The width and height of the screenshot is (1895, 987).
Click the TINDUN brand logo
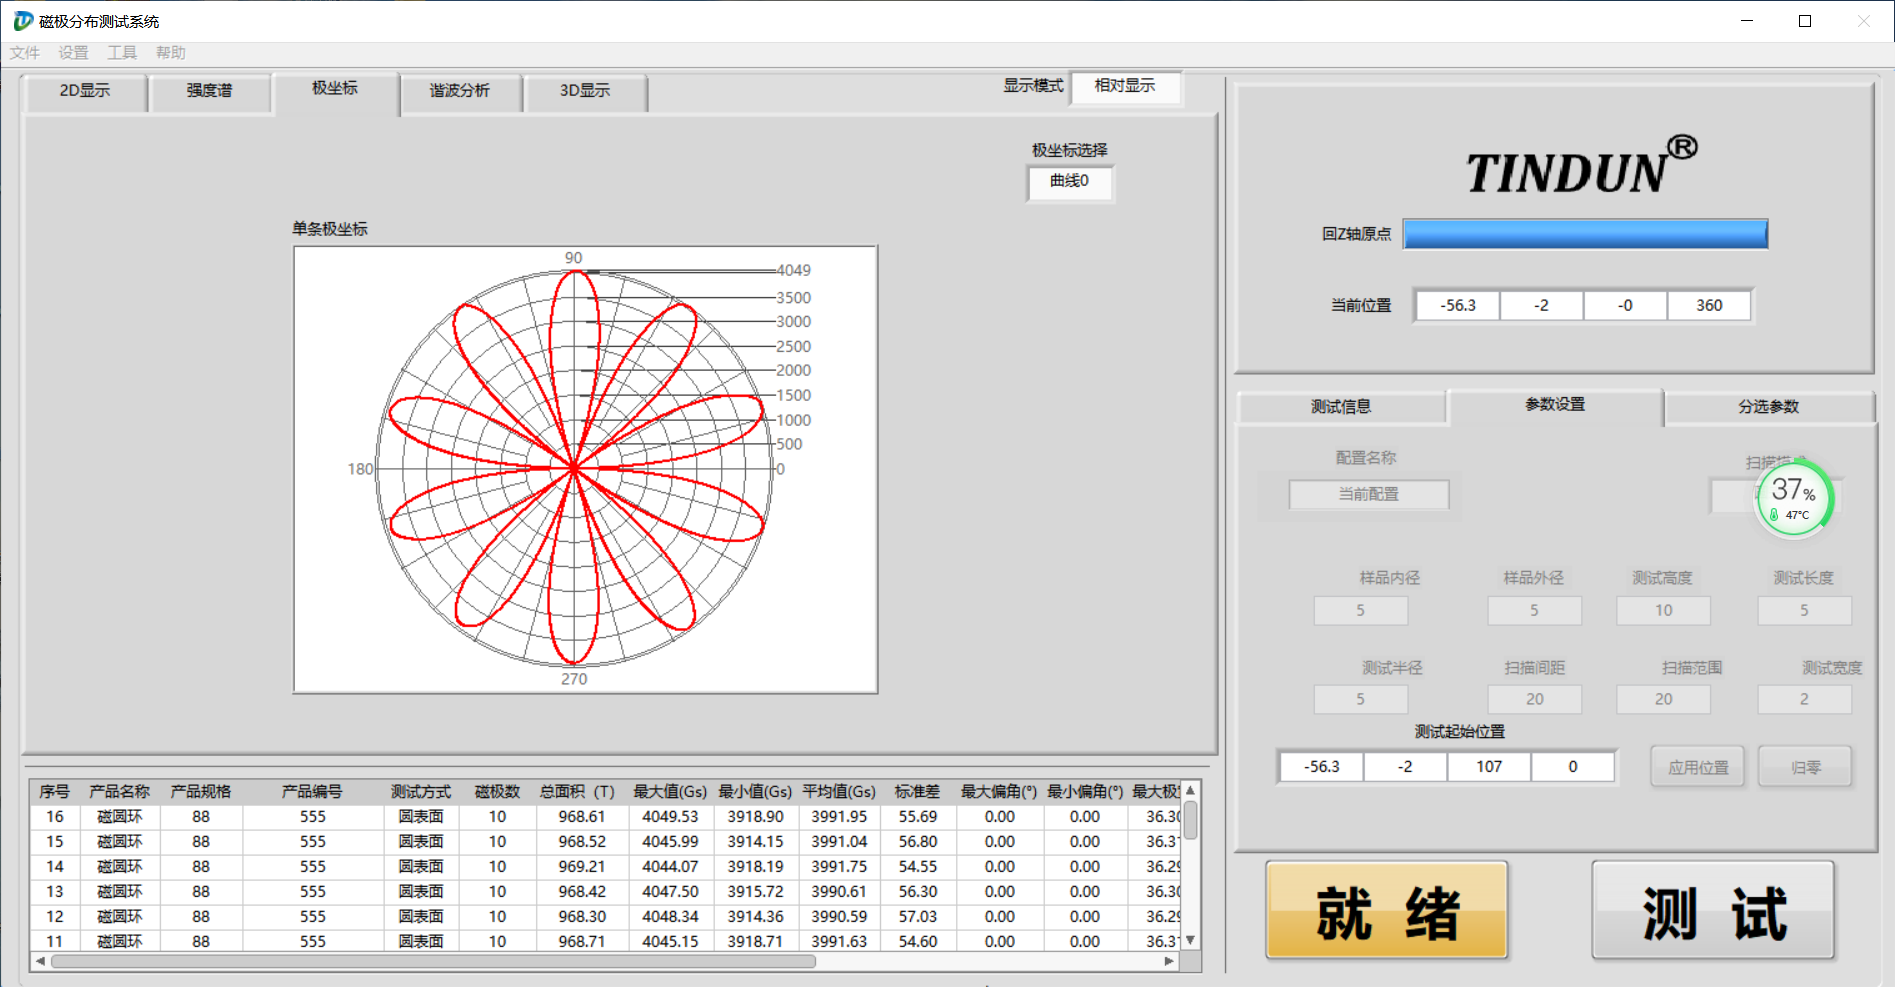click(x=1580, y=166)
